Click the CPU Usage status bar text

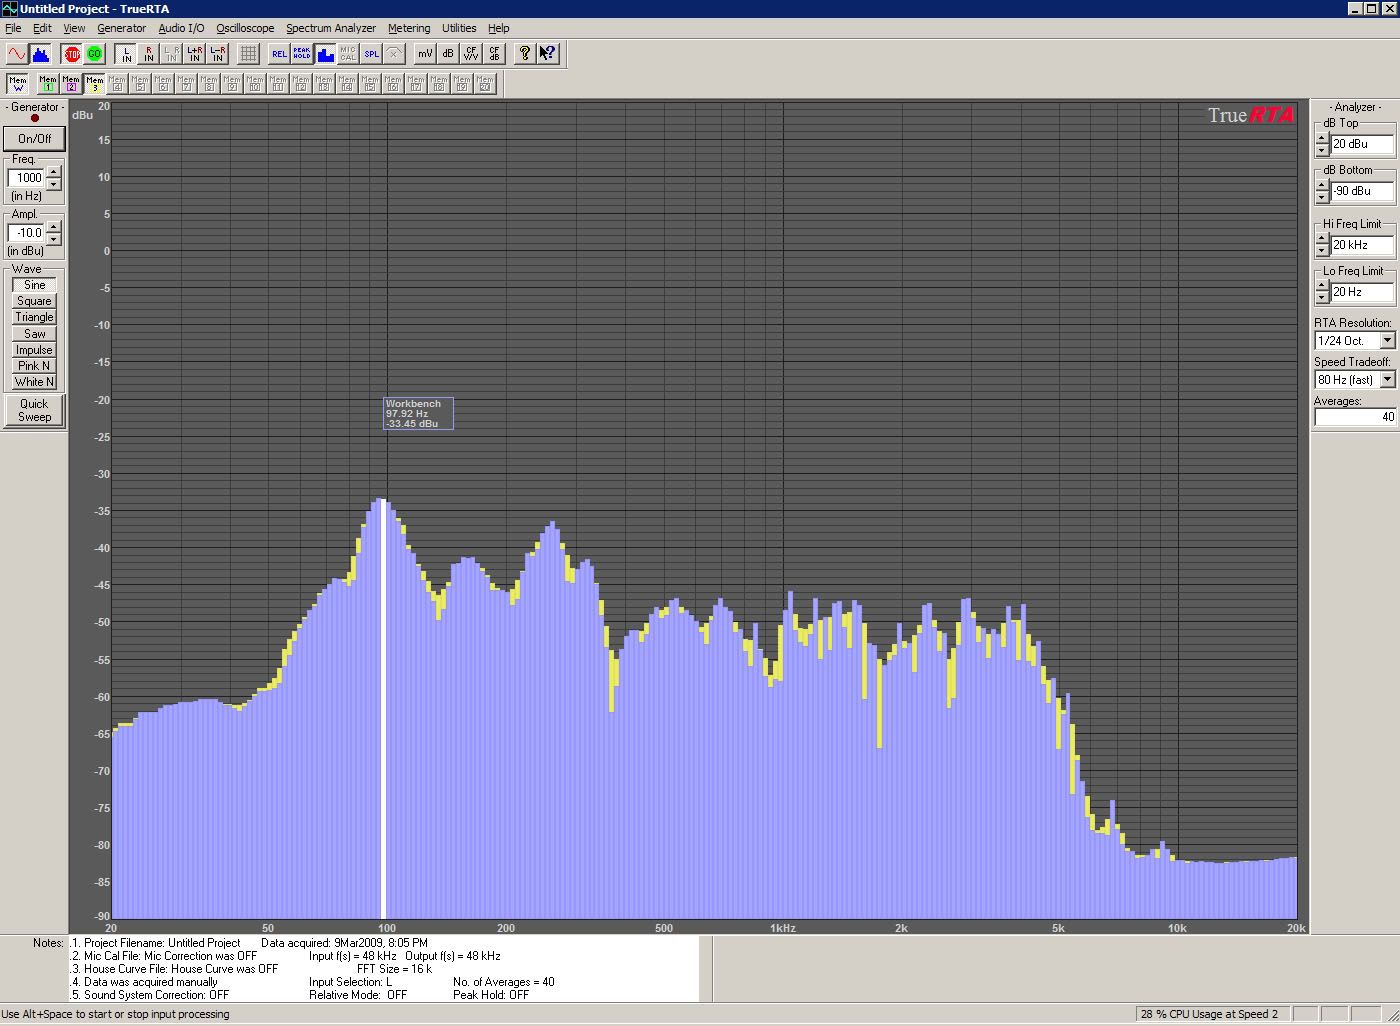[1209, 1014]
